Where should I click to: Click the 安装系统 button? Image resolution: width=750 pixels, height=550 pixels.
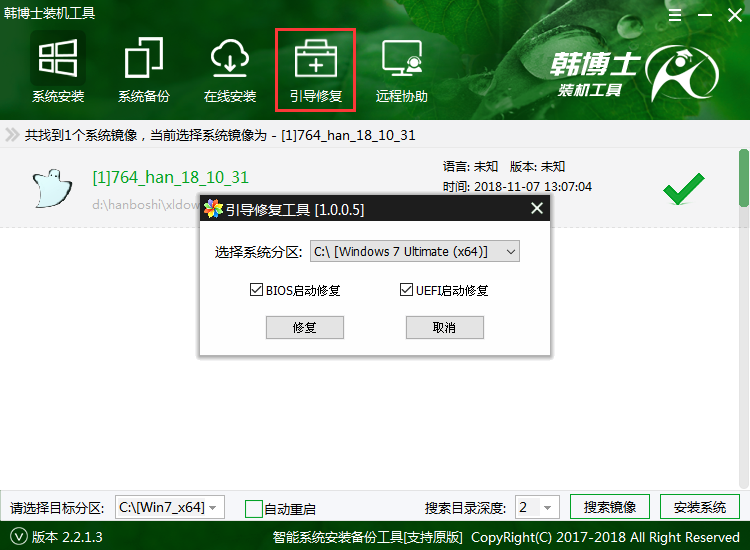[700, 506]
